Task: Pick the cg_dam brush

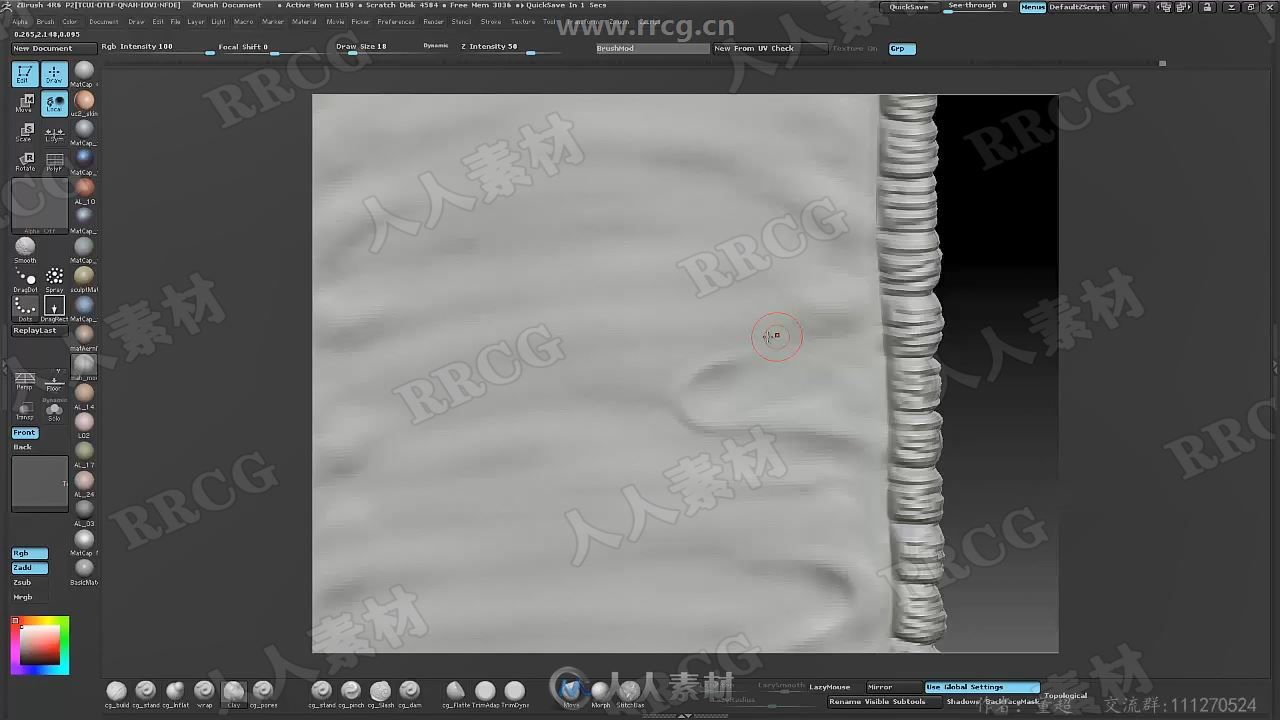Action: click(x=409, y=694)
